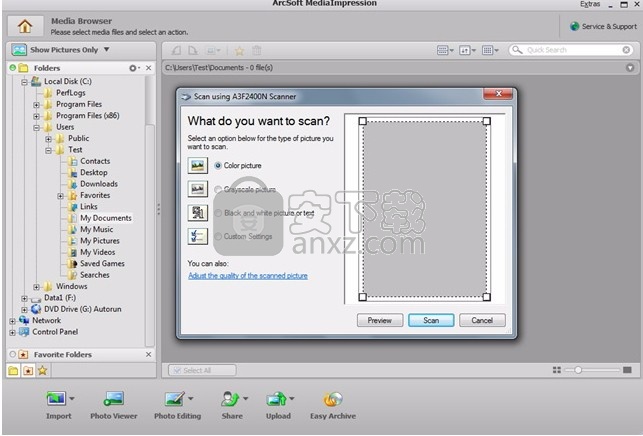Select the Searches folder
The width and height of the screenshot is (643, 436).
(x=94, y=275)
